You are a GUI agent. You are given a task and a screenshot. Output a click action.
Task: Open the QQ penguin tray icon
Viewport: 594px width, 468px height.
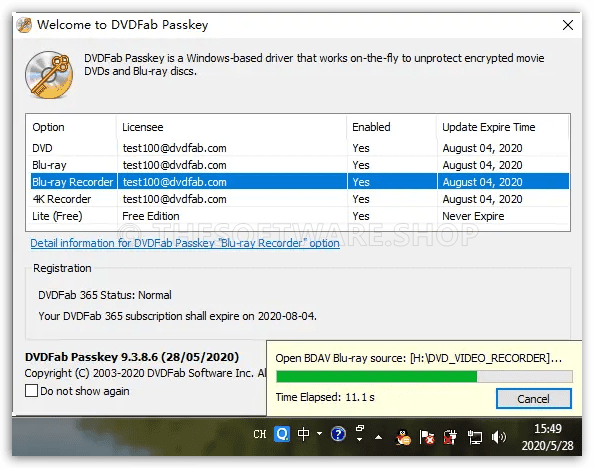403,438
